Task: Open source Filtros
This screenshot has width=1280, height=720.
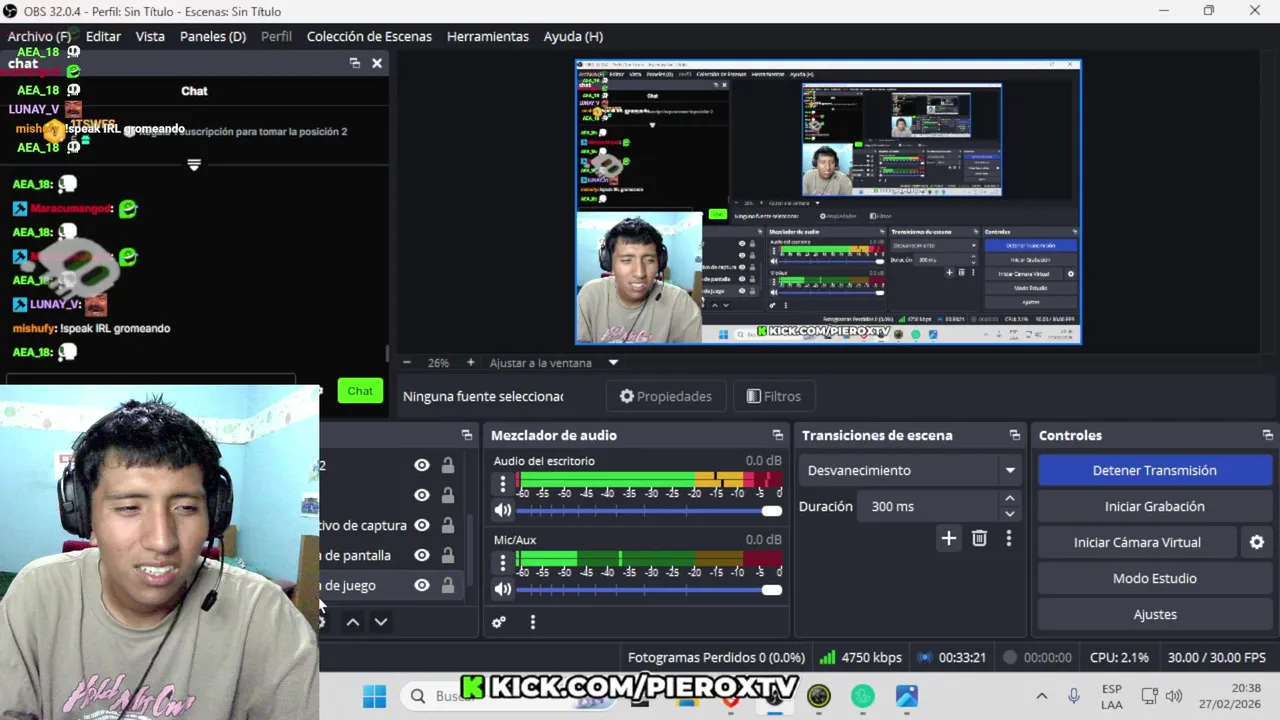Action: pyautogui.click(x=774, y=396)
